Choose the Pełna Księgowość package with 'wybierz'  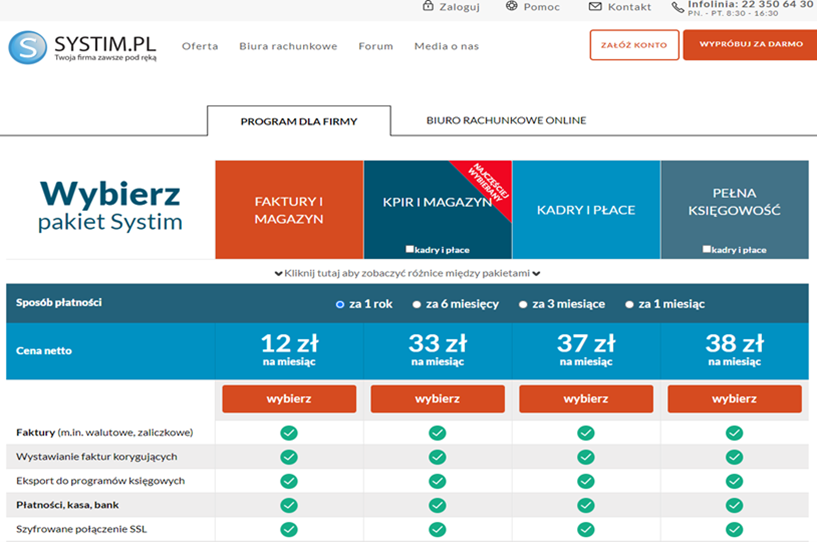click(735, 399)
